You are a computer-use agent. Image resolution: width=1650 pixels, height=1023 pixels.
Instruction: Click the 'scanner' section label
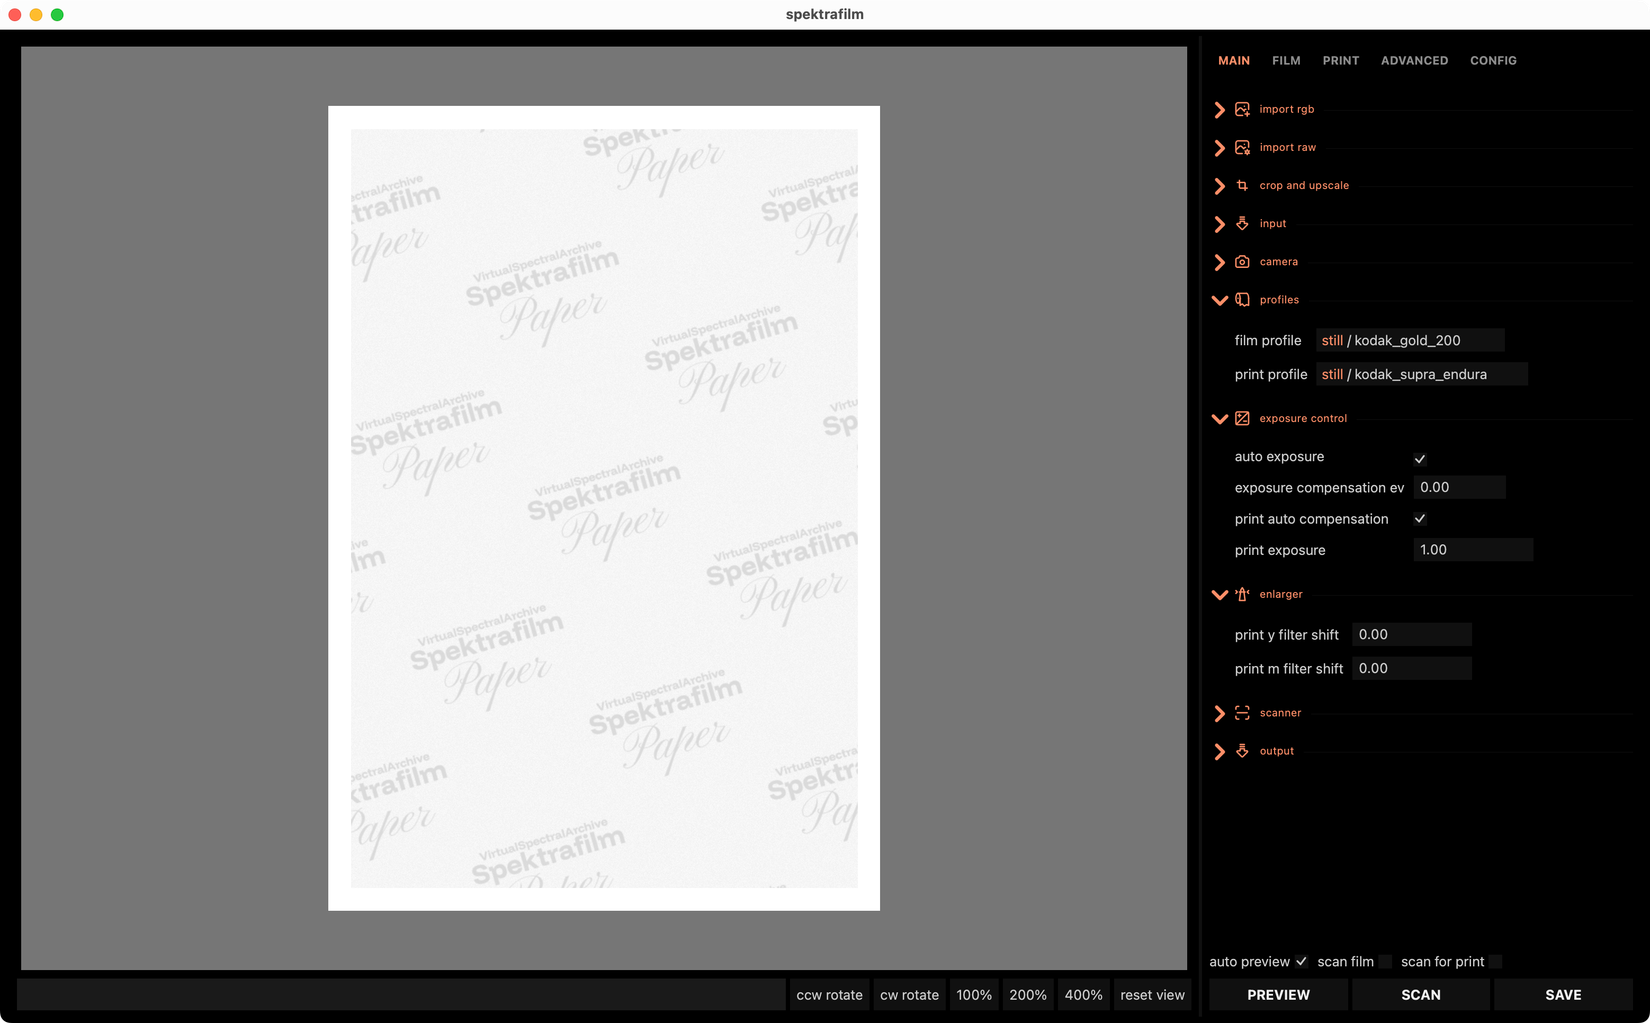[x=1280, y=713]
